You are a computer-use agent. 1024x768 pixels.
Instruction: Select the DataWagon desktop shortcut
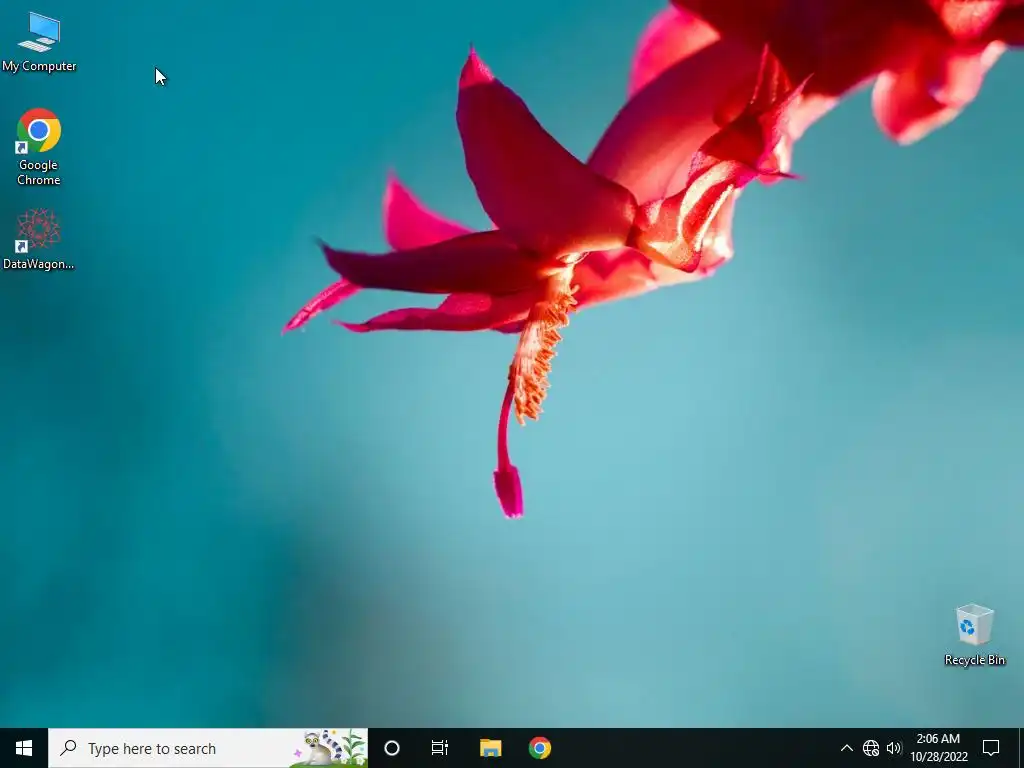pyautogui.click(x=39, y=239)
